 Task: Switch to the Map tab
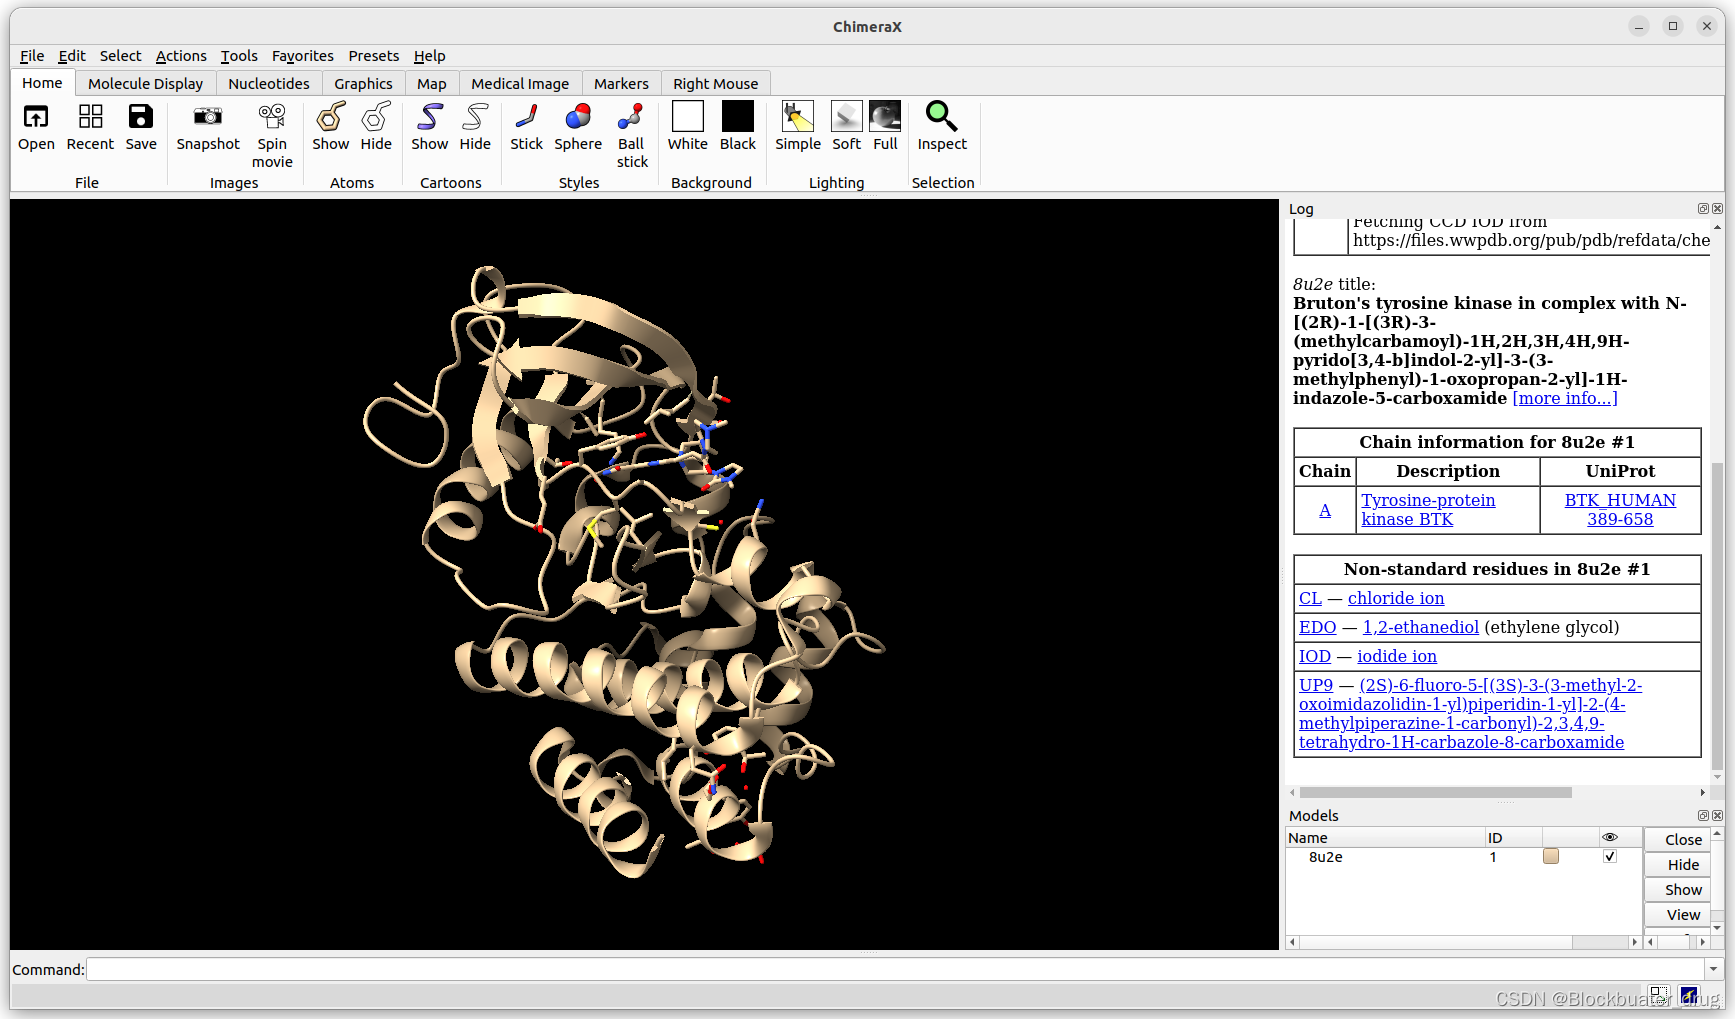[x=432, y=84]
